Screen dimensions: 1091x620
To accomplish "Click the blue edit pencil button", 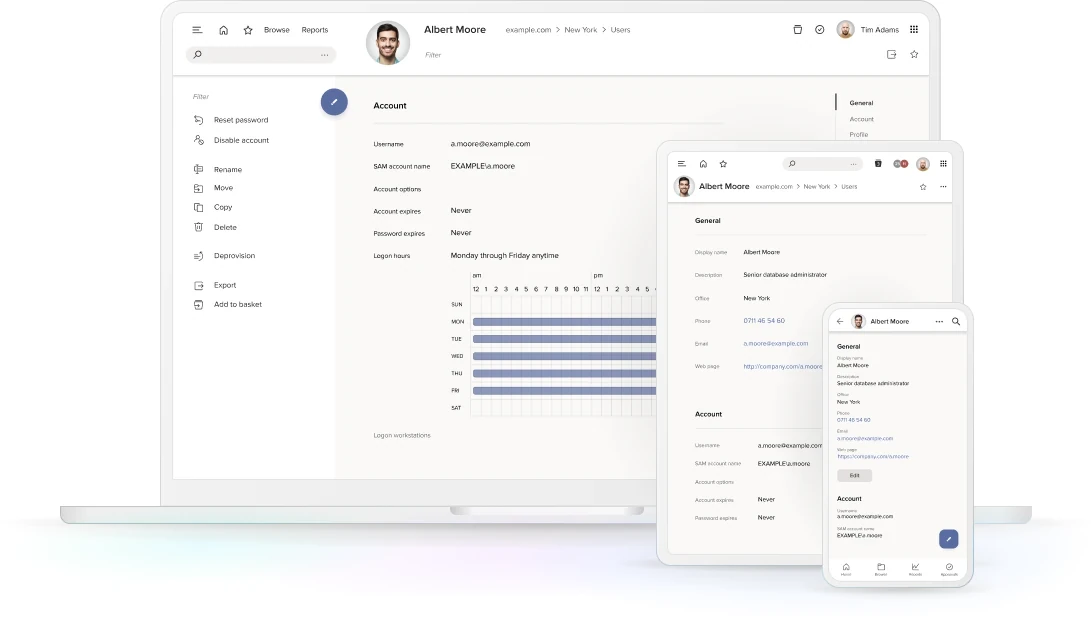I will [334, 102].
